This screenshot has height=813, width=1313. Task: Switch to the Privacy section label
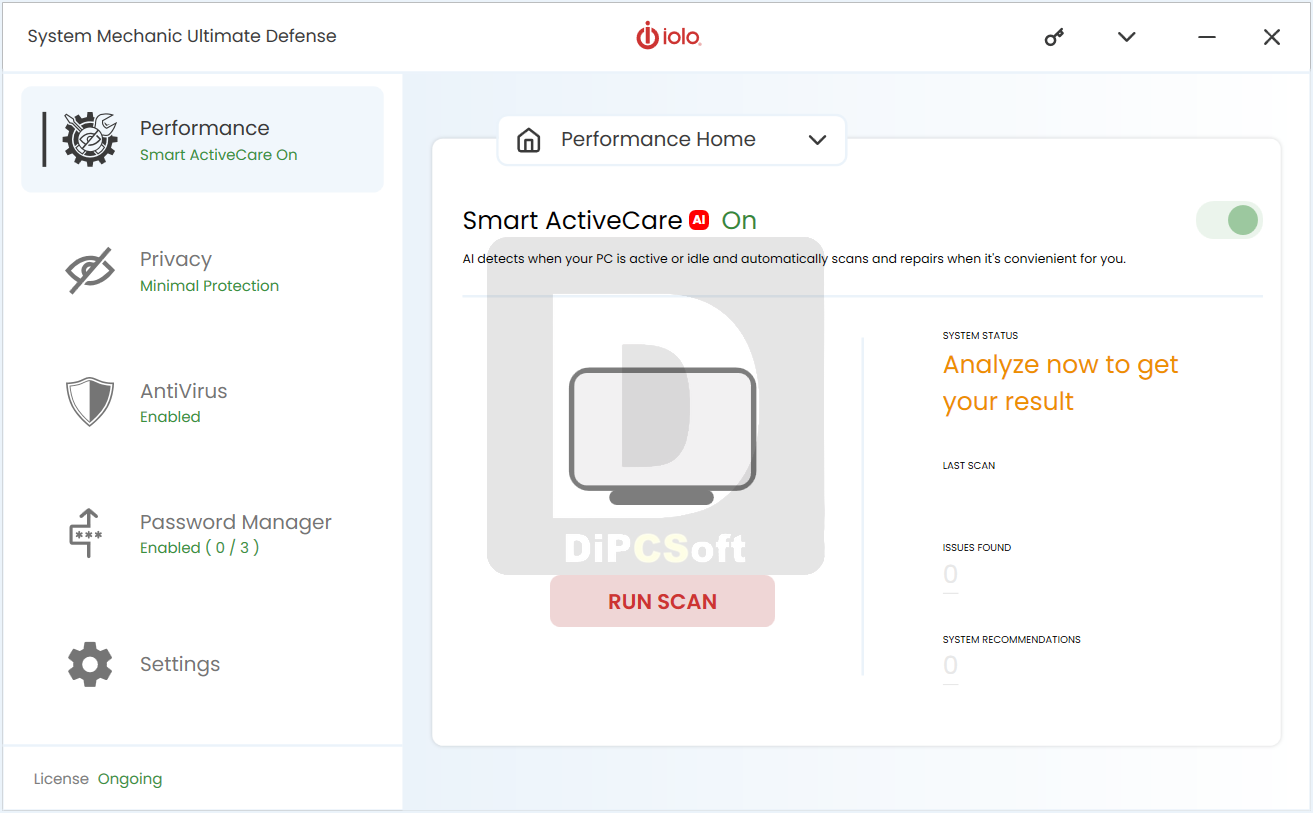pos(176,259)
